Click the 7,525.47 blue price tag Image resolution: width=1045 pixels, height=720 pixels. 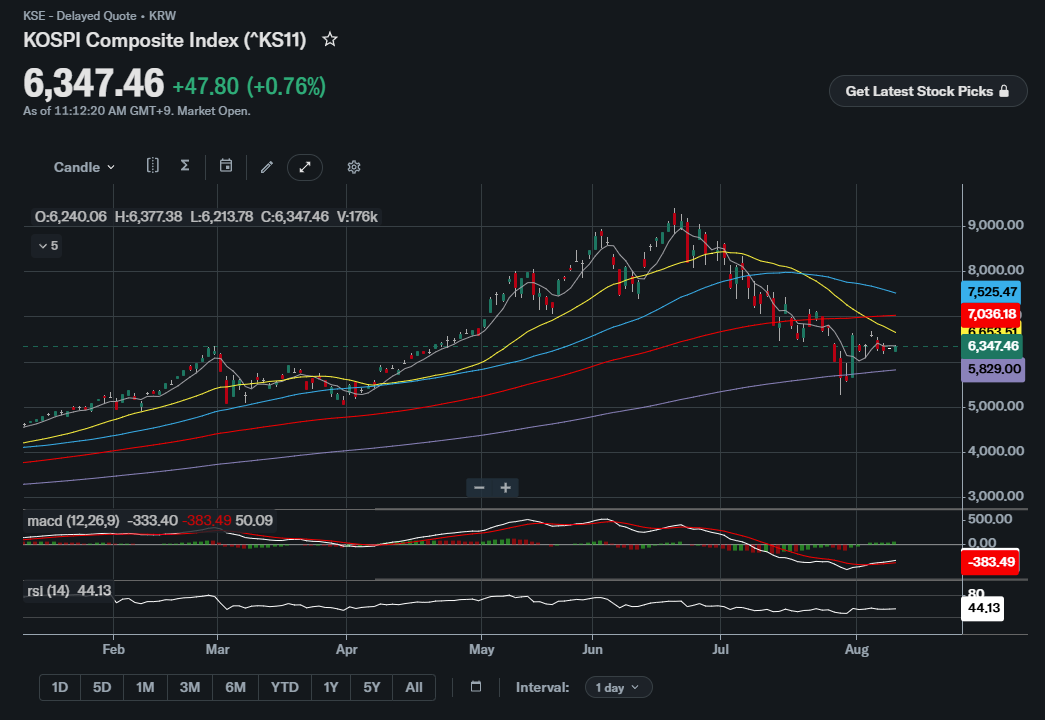point(992,292)
